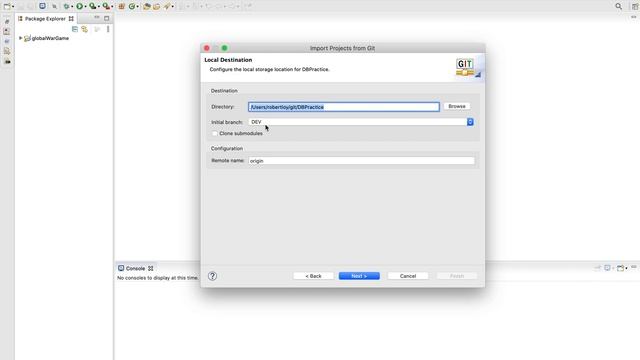
Task: Click the green Run button in toolbar
Action: (x=80, y=6)
